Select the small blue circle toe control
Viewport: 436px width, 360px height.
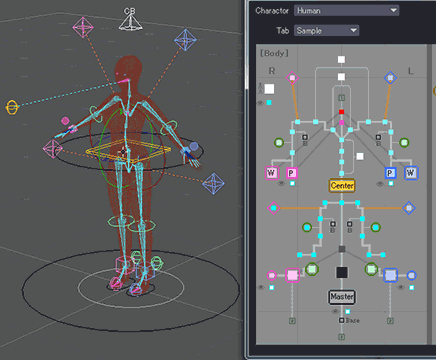point(411,275)
